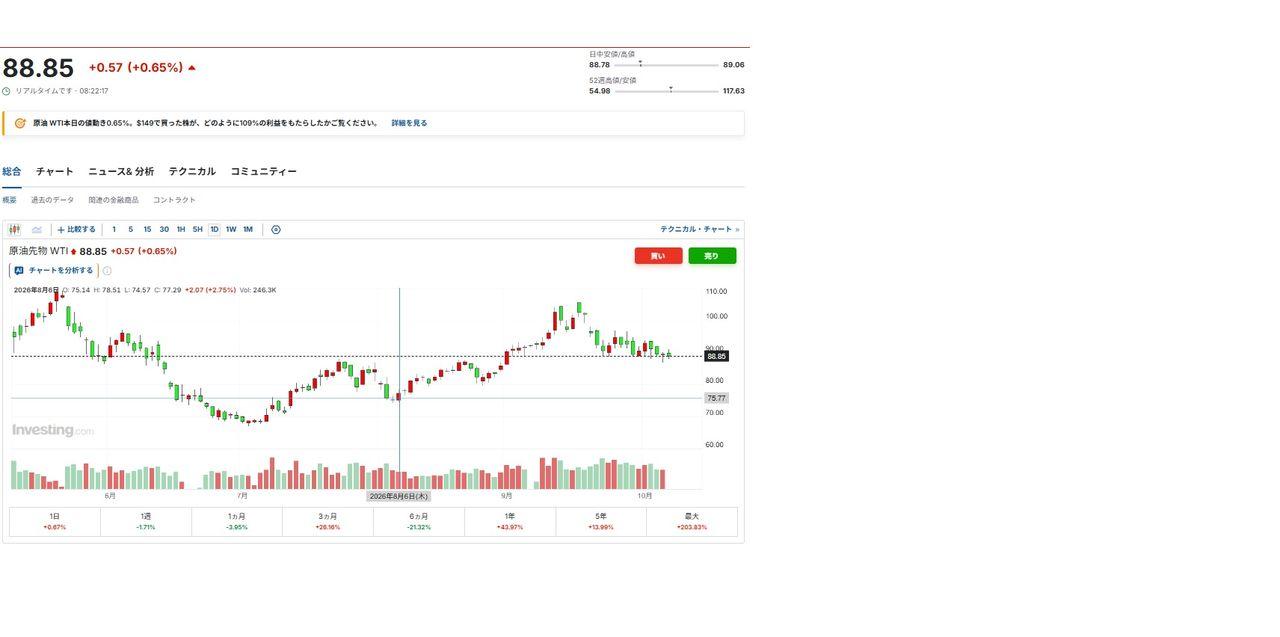The image size is (1280, 637).
Task: Click the info icon beside チャートを分析する
Action: [107, 271]
